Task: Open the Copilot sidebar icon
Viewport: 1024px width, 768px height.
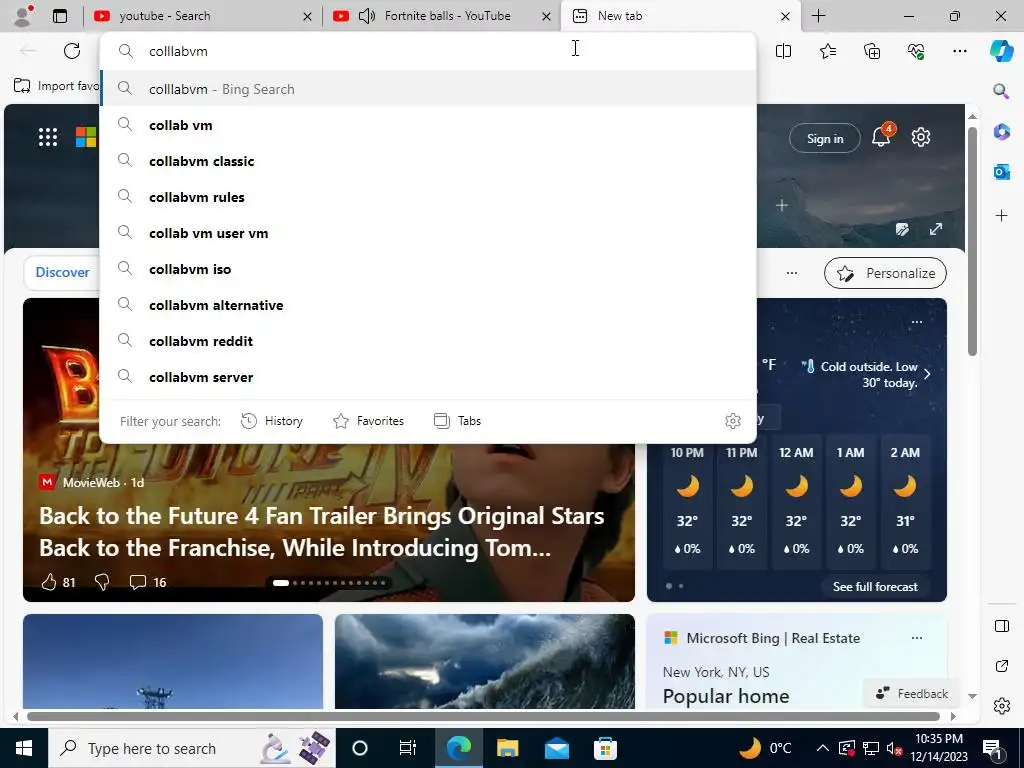Action: pos(1001,51)
